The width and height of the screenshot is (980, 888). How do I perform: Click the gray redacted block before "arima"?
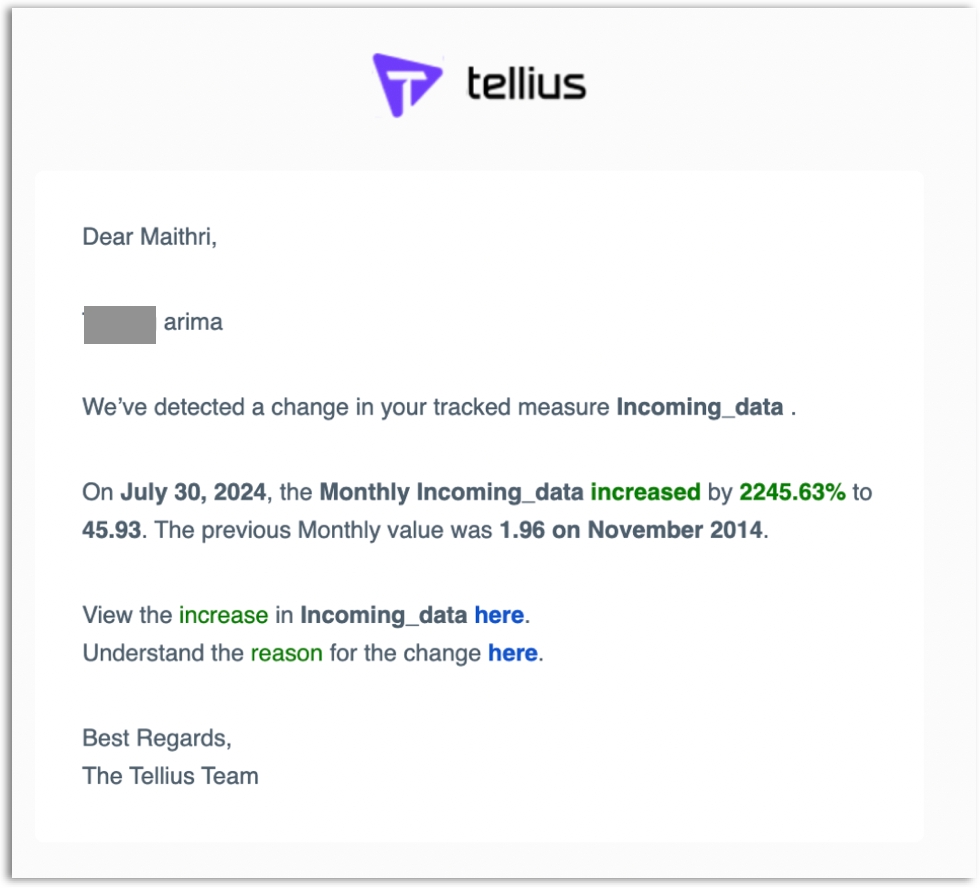(x=120, y=325)
